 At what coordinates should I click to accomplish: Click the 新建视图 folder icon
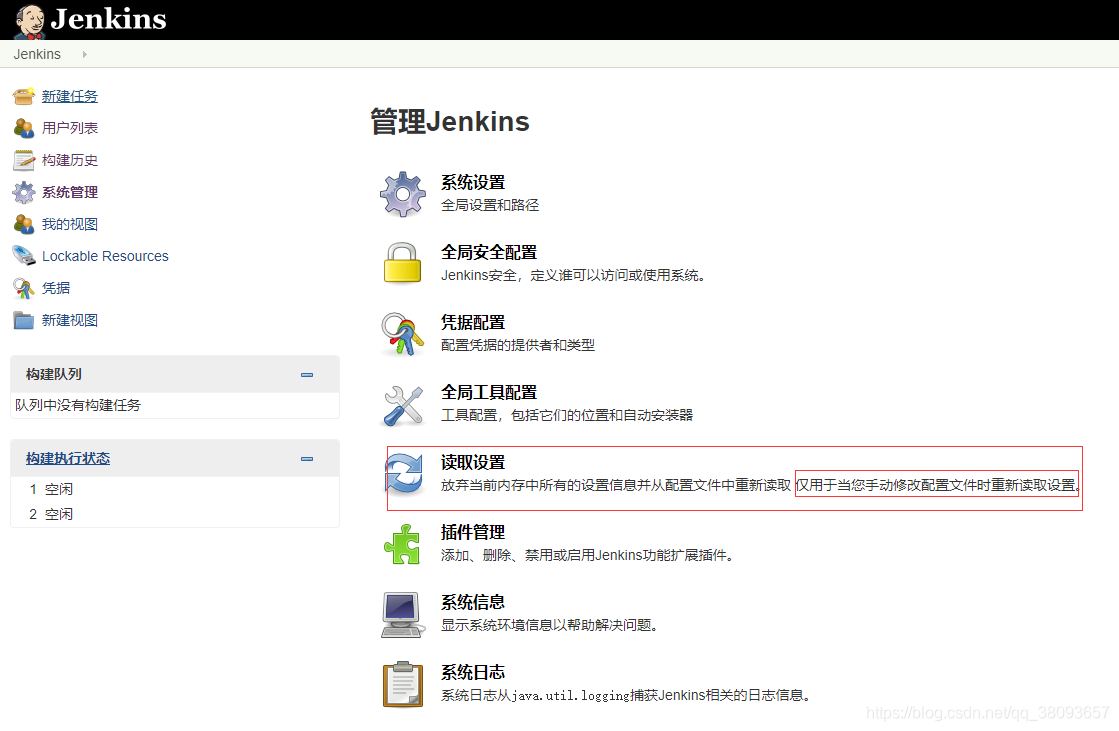tap(24, 320)
